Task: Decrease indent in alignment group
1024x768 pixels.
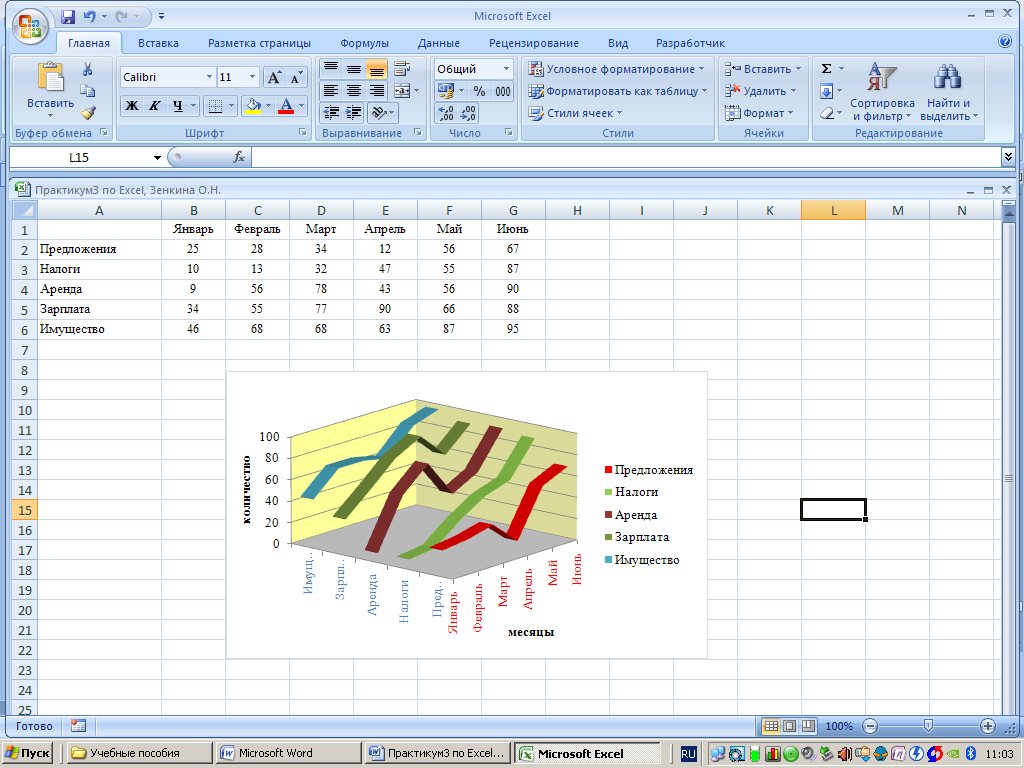Action: [331, 112]
